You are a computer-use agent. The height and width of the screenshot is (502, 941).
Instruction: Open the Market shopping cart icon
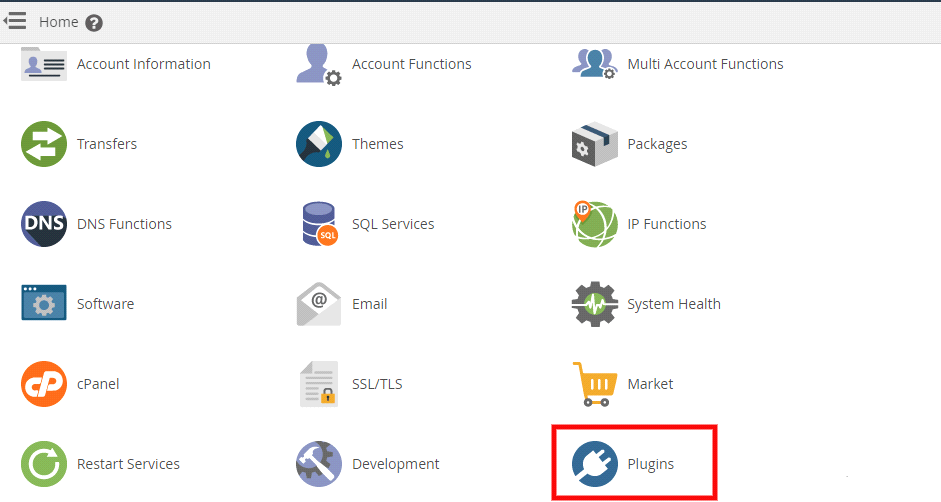click(x=594, y=384)
